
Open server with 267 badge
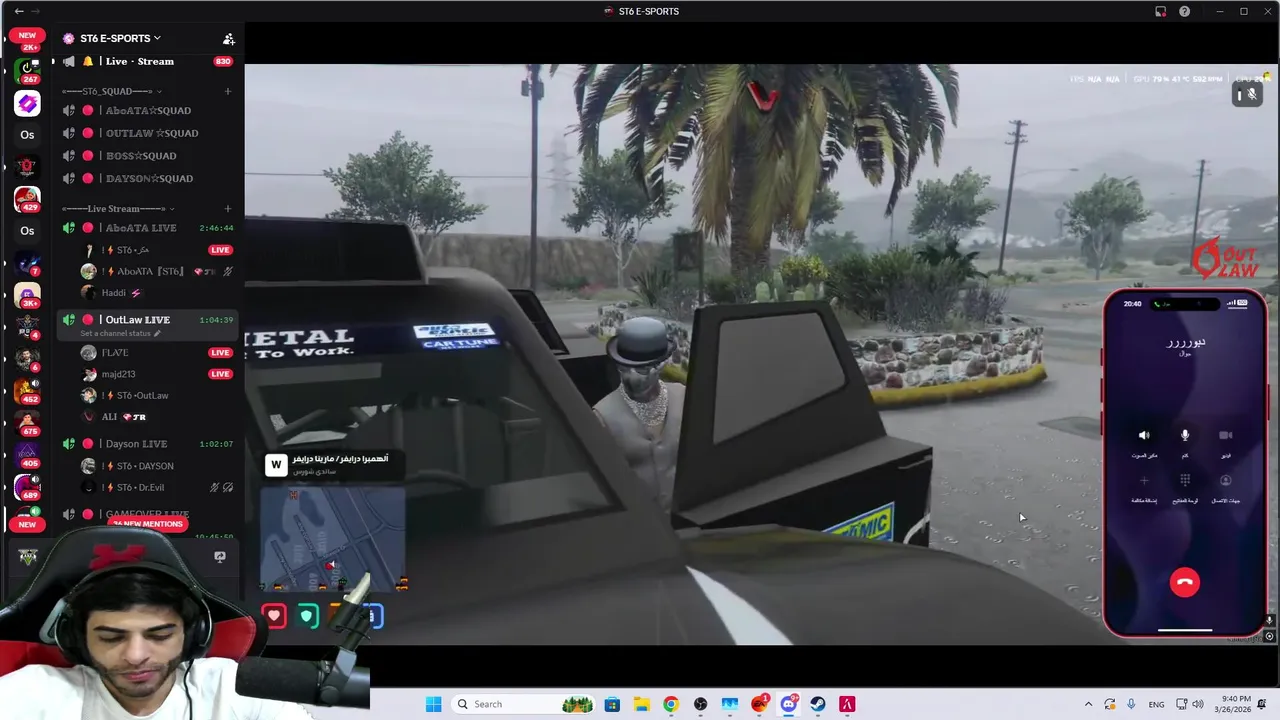click(27, 70)
